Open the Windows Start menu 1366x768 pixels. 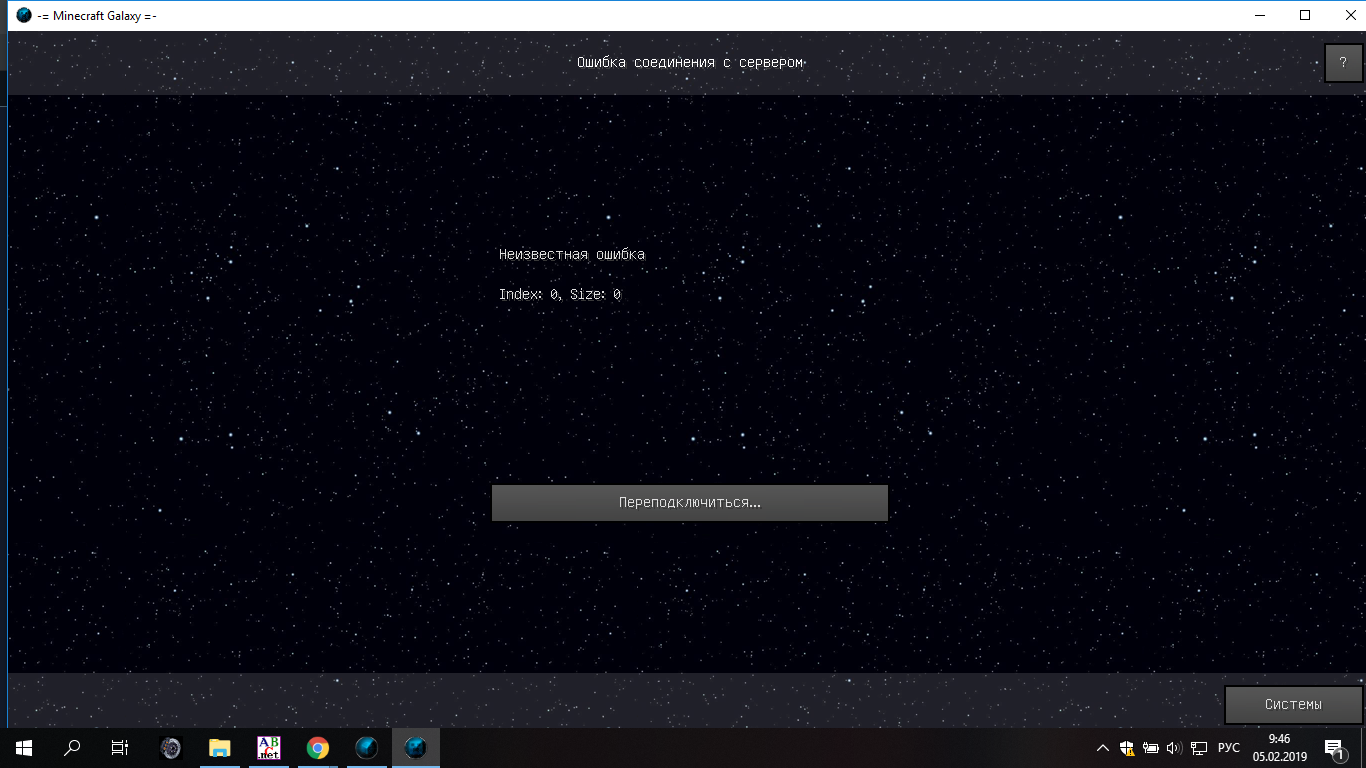(x=24, y=747)
